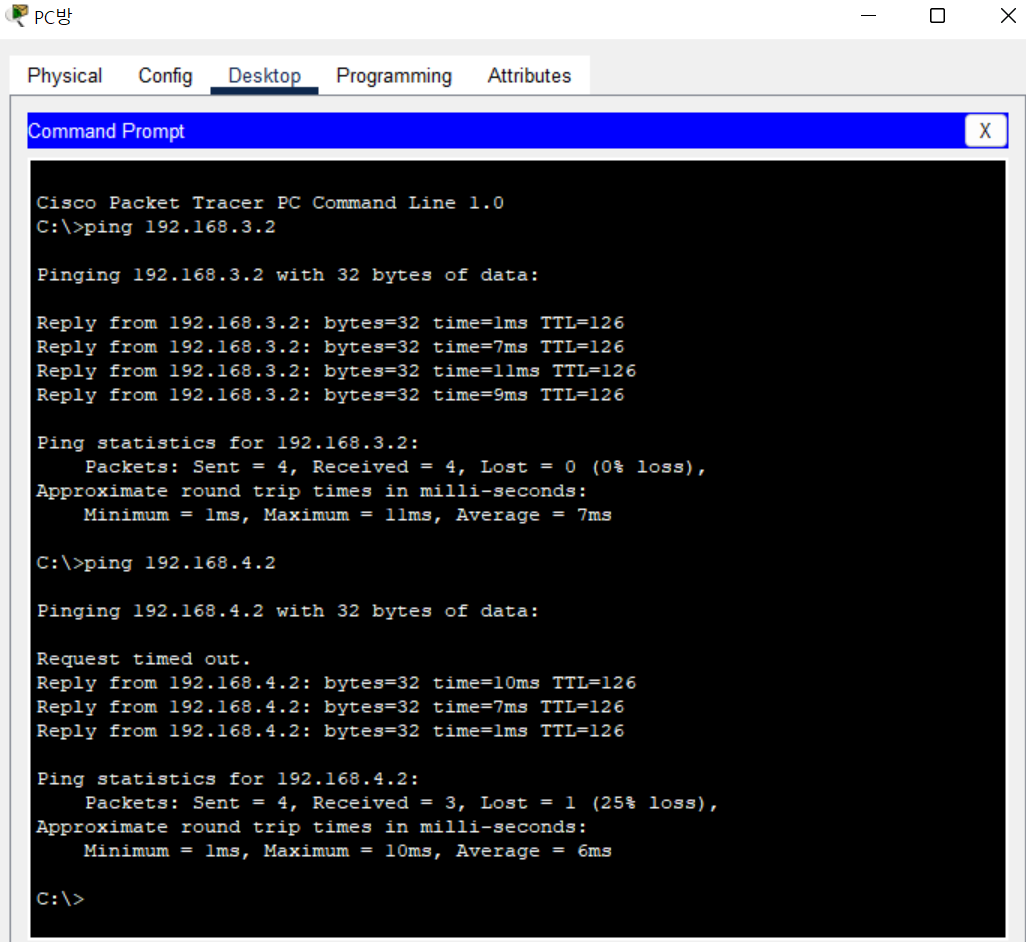Click the 'ping 192.168.4.2' command line
This screenshot has height=942, width=1026.
156,563
